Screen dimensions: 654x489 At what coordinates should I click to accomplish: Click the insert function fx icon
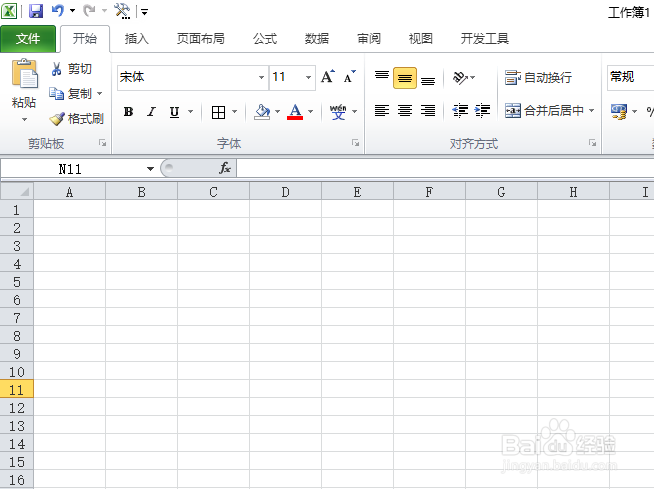click(225, 168)
